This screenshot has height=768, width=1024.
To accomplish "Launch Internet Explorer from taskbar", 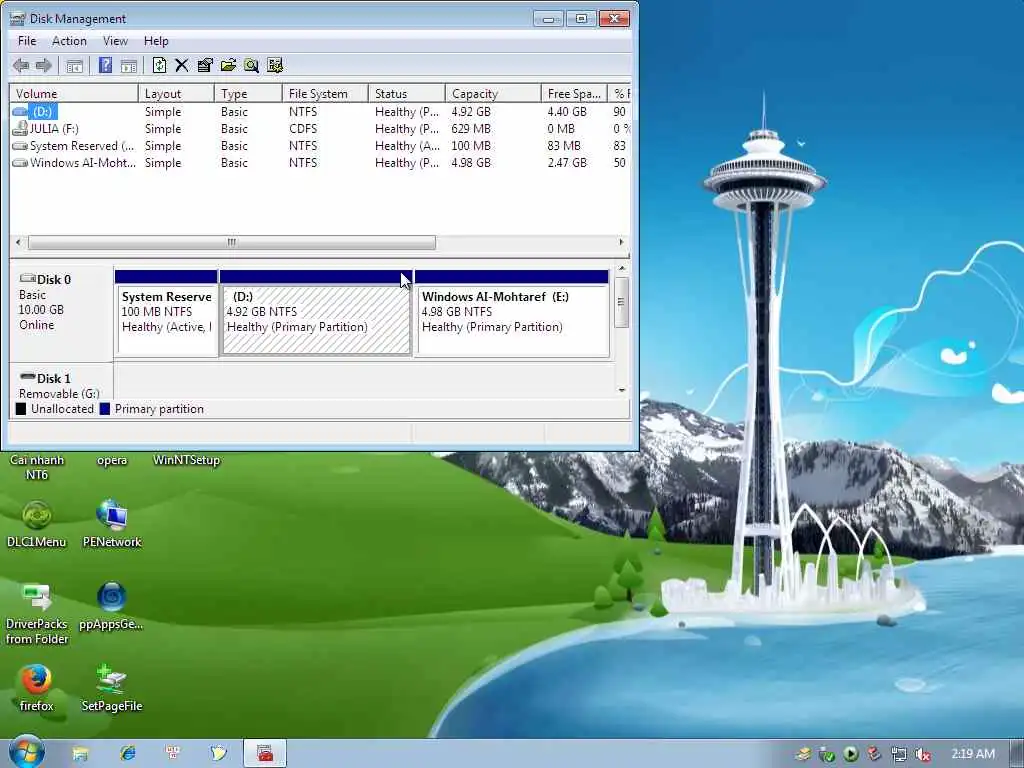I will [128, 754].
